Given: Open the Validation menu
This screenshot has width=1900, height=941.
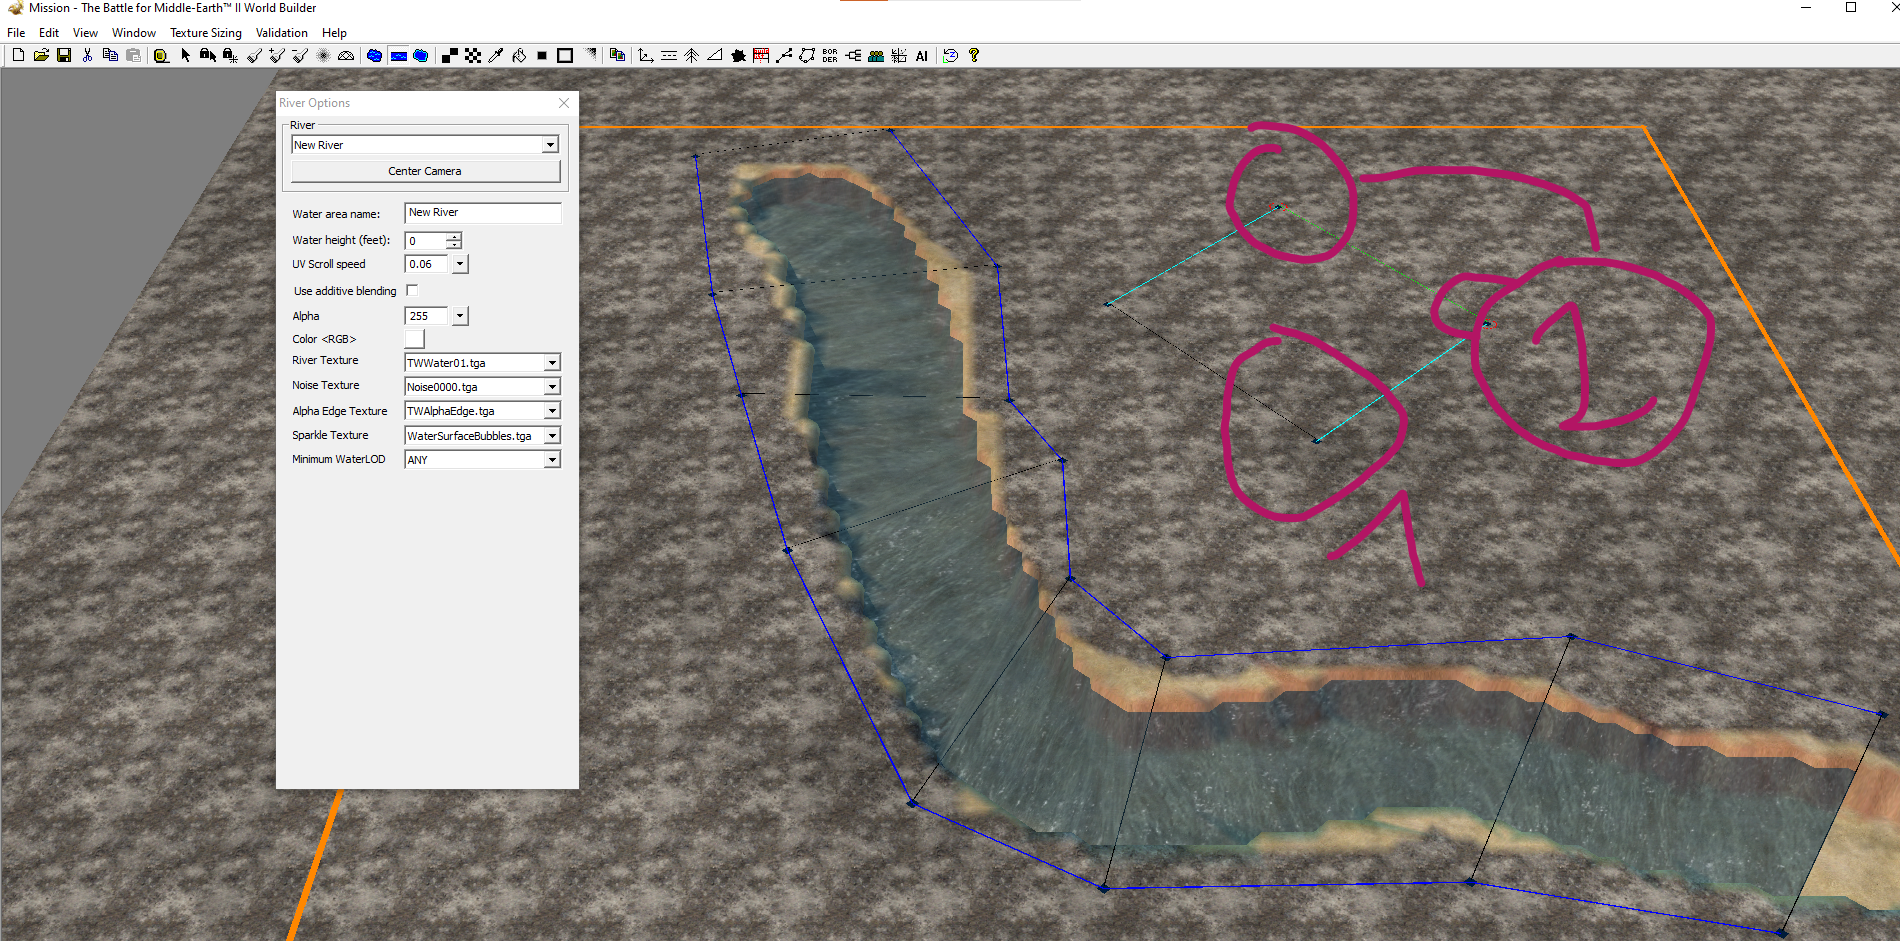Looking at the screenshot, I should pyautogui.click(x=282, y=33).
